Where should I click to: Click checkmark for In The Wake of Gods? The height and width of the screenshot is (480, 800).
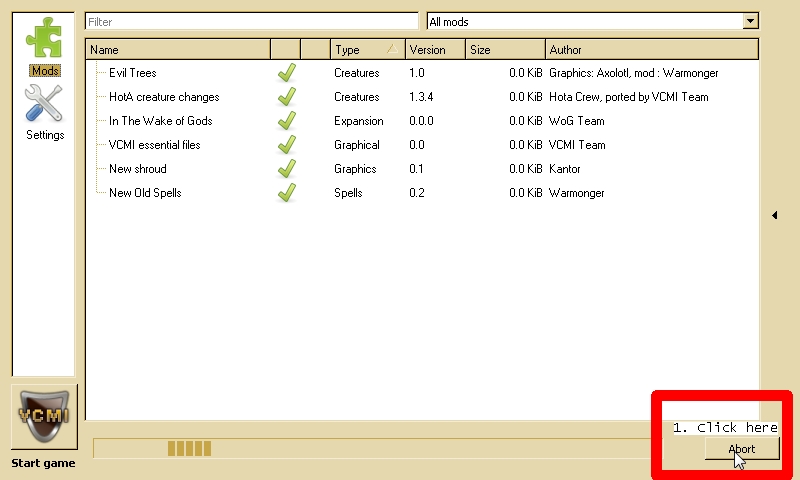click(x=286, y=121)
